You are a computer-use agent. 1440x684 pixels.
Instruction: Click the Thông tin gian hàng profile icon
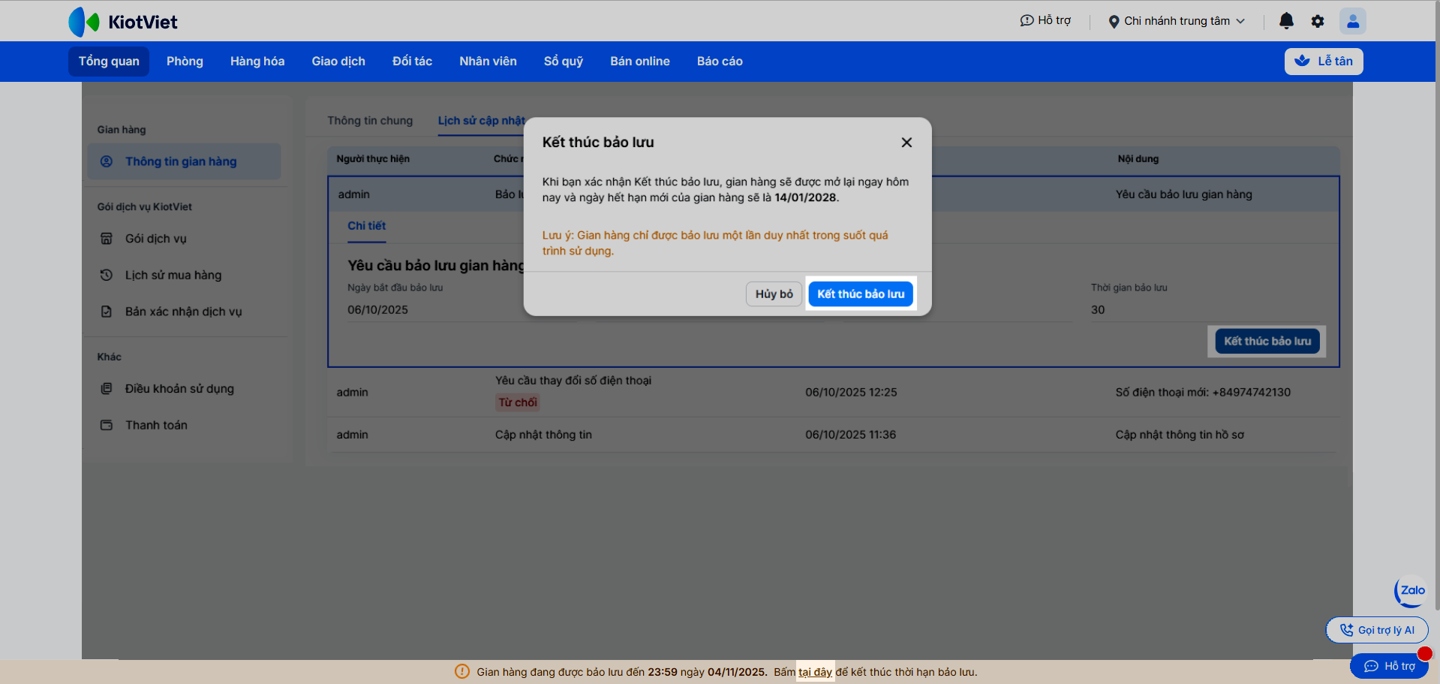pyautogui.click(x=106, y=161)
